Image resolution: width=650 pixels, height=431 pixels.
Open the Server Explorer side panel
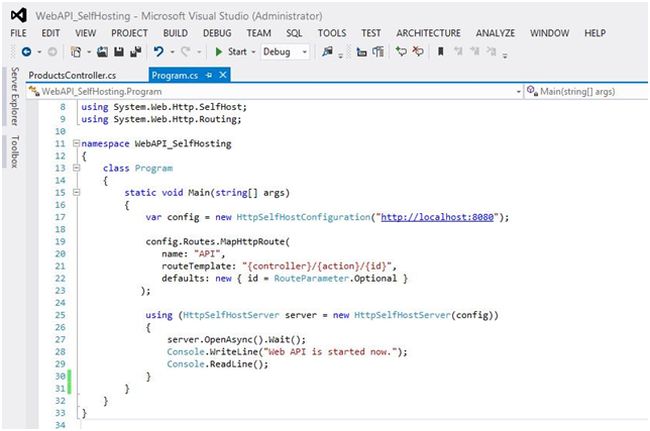pyautogui.click(x=15, y=96)
